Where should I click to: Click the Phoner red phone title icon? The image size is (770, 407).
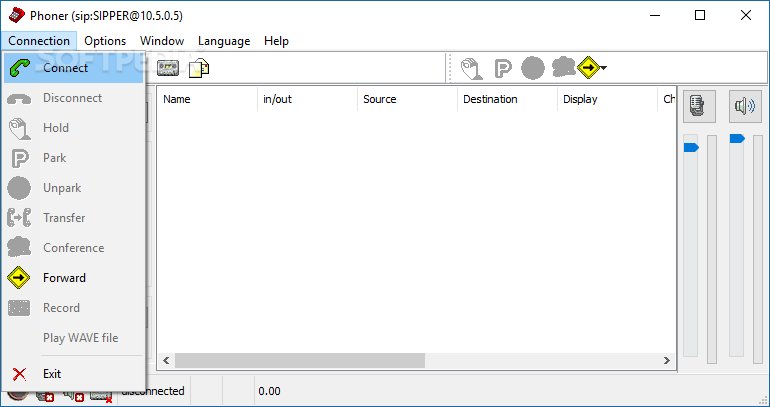pos(17,16)
